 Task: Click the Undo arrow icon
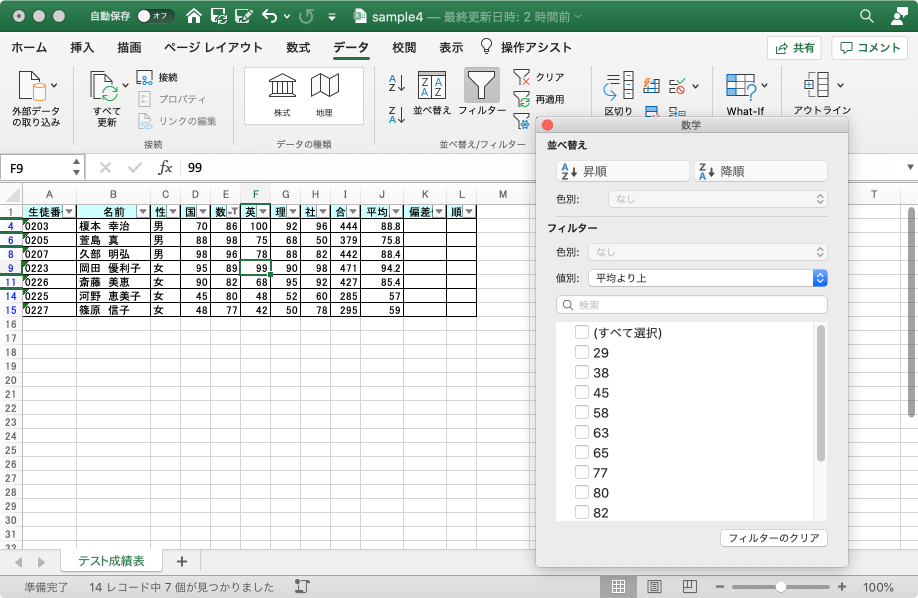click(x=269, y=16)
